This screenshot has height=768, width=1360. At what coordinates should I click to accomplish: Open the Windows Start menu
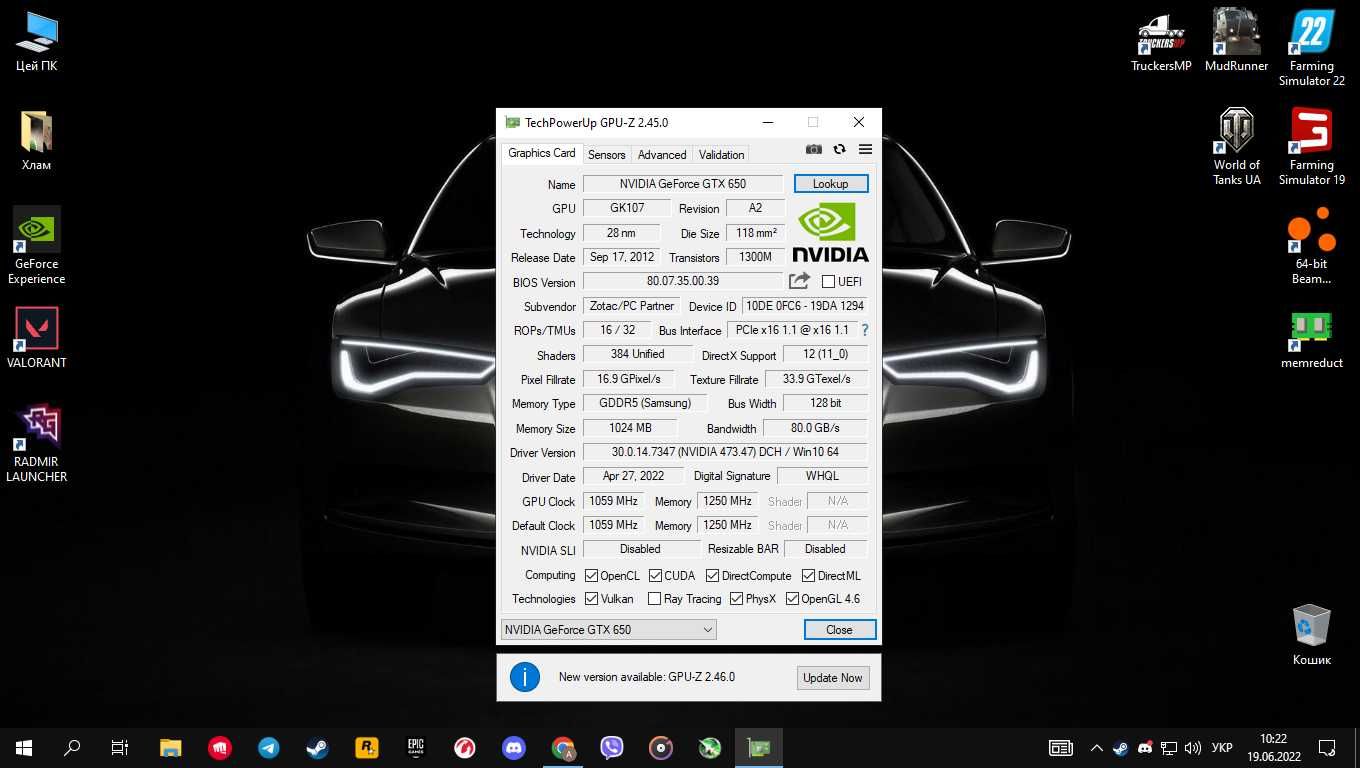click(24, 747)
